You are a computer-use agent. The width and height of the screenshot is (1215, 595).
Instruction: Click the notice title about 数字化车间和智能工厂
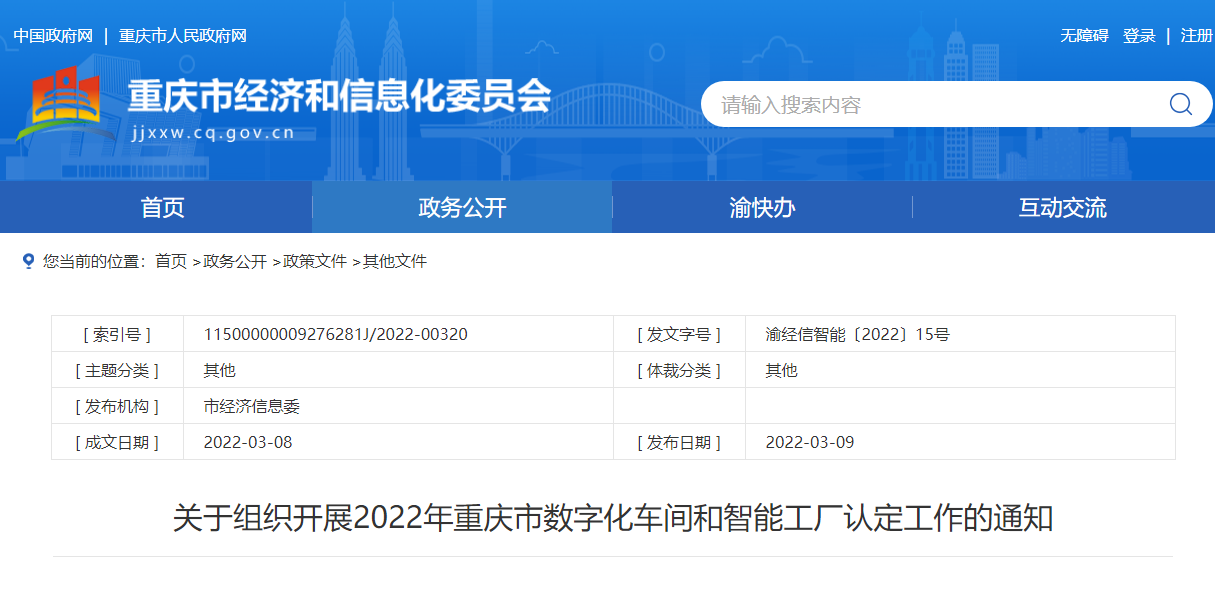point(612,519)
